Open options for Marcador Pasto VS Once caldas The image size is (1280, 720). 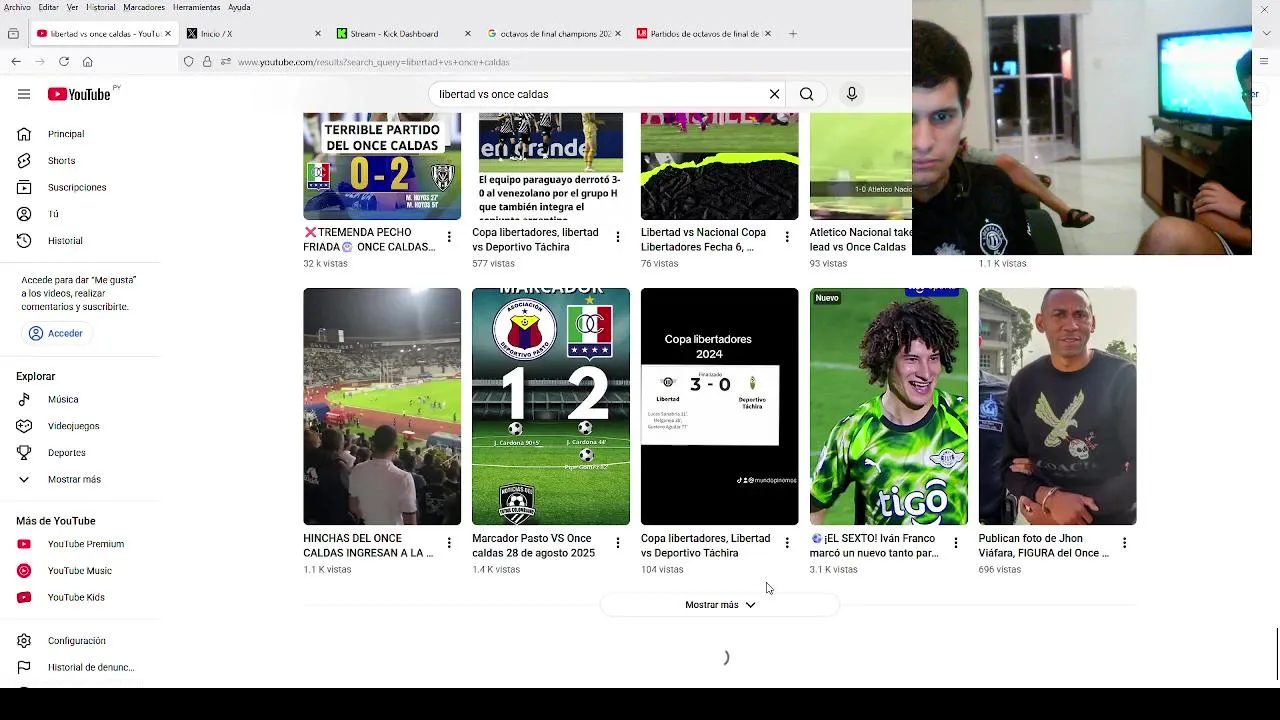click(x=618, y=543)
